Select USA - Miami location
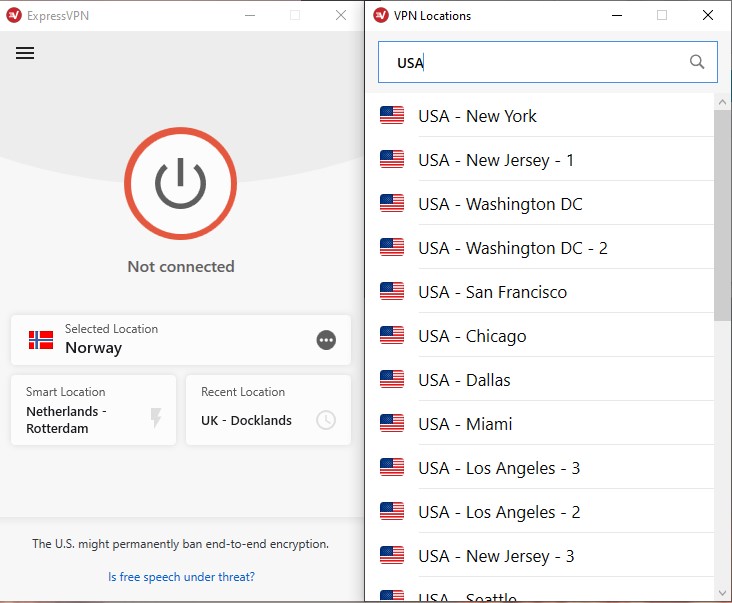 coord(540,423)
